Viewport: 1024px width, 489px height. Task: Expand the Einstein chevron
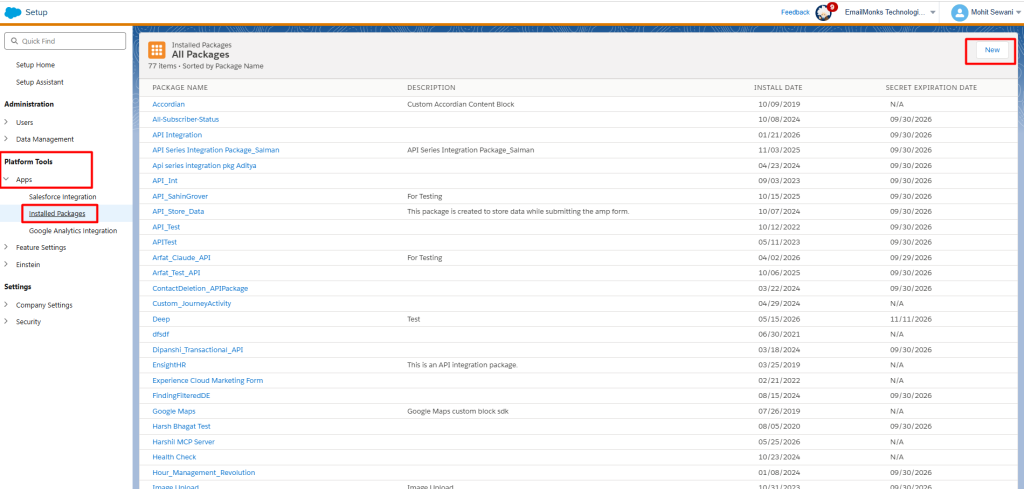coord(7,264)
